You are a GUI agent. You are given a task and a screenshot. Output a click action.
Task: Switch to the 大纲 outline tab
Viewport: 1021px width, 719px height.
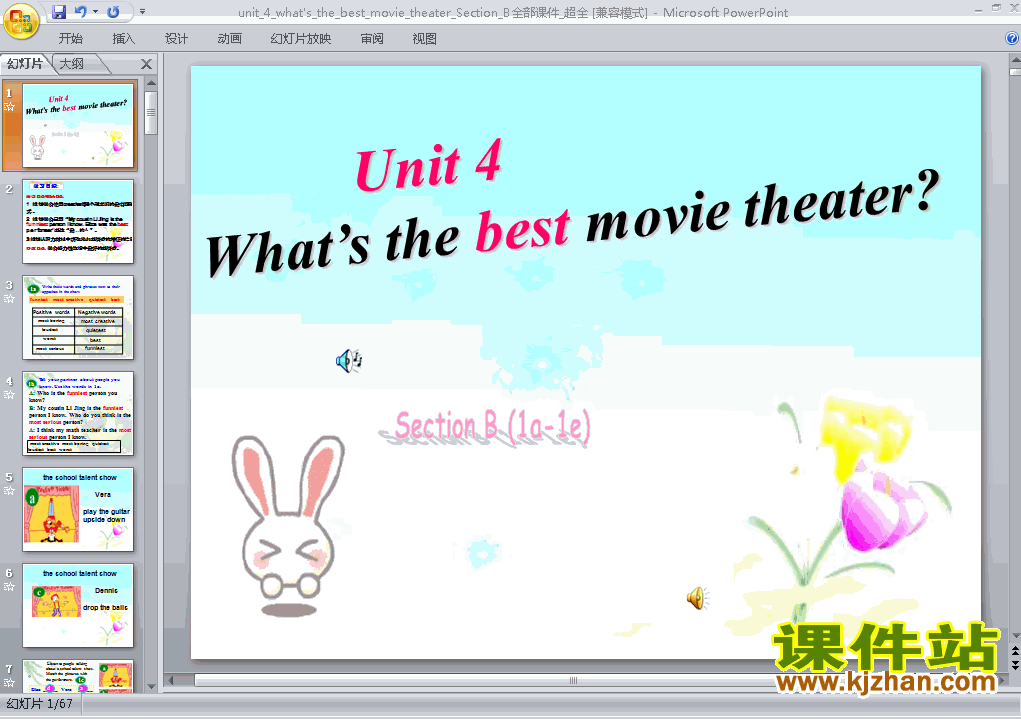coord(72,64)
